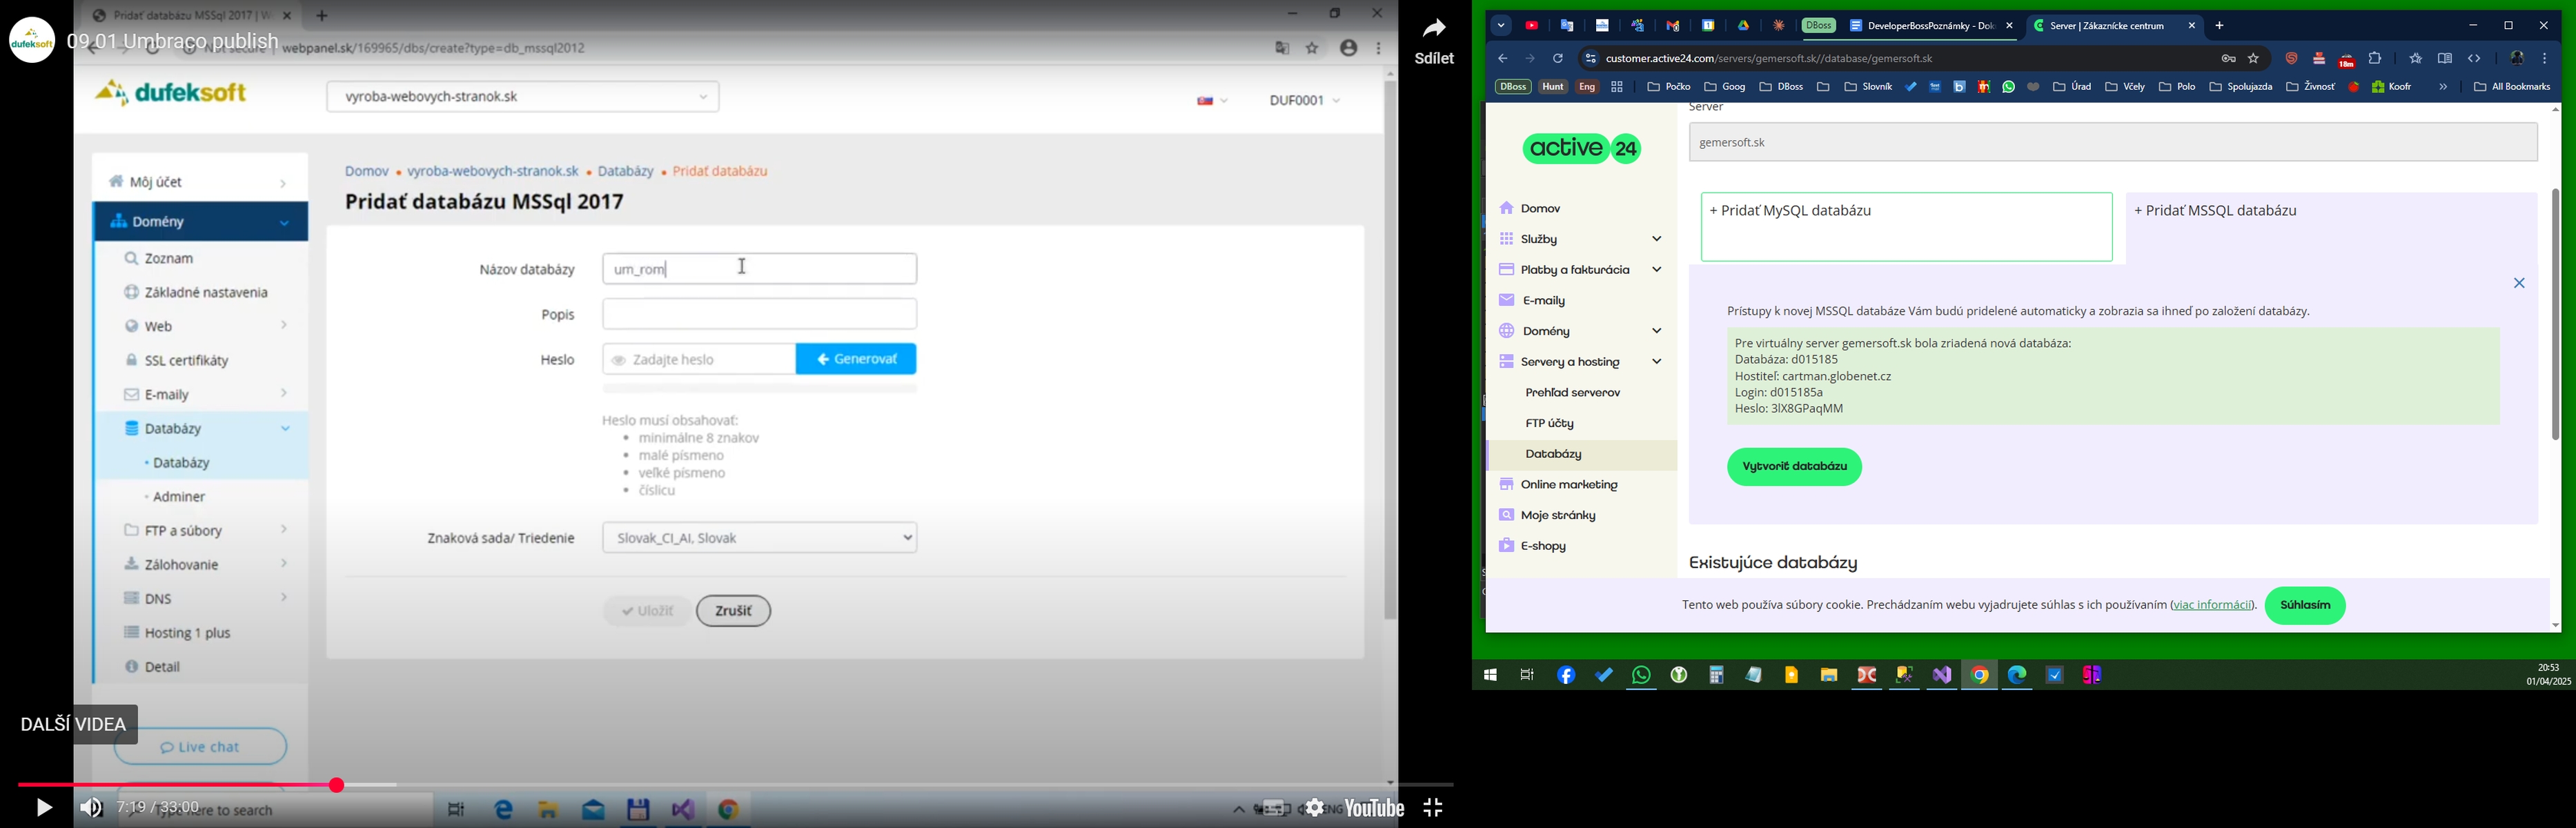Image resolution: width=2576 pixels, height=828 pixels.
Task: Reload the active24 page
Action: coord(1558,59)
